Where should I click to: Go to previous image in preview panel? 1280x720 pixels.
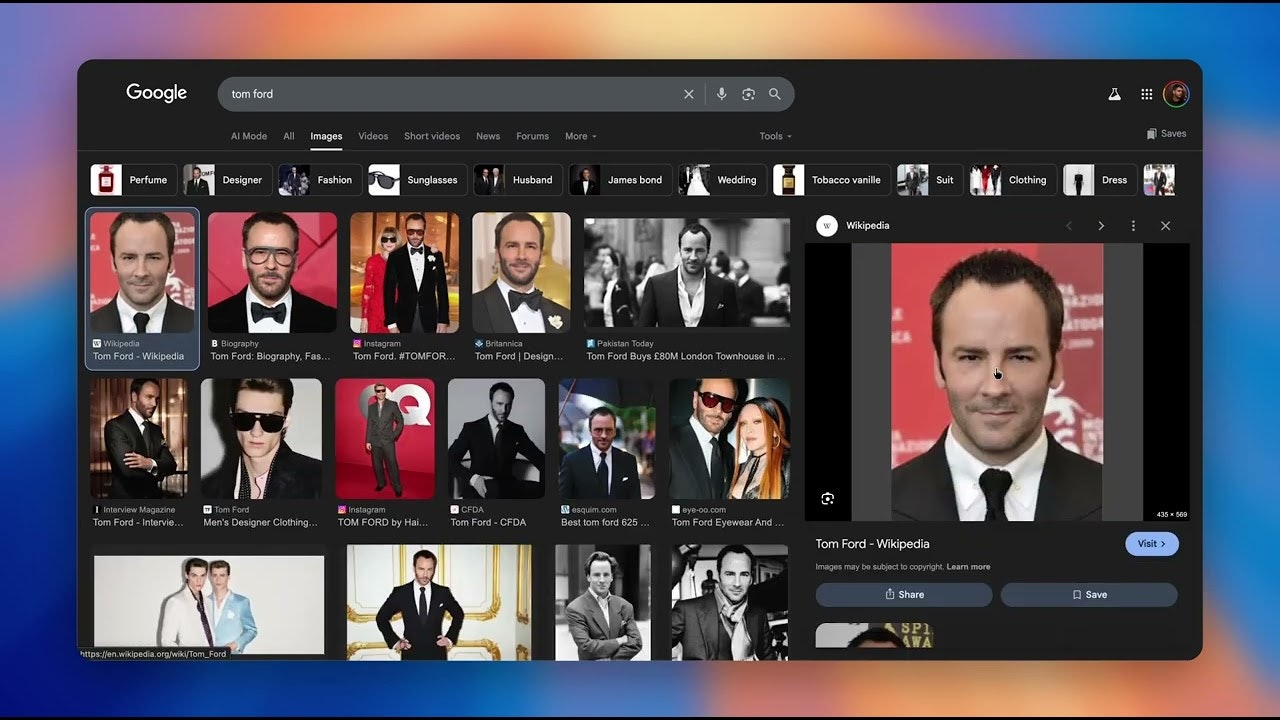pos(1069,226)
